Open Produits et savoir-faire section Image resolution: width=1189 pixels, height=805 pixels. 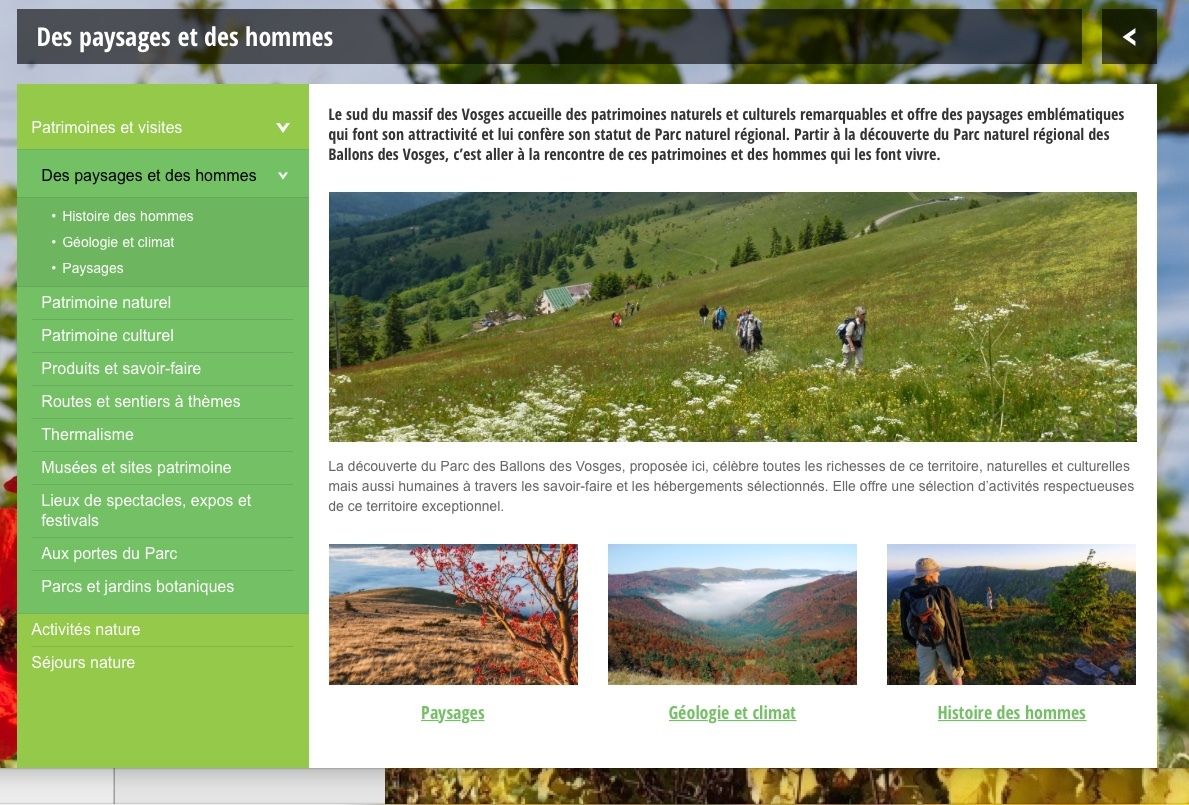121,368
